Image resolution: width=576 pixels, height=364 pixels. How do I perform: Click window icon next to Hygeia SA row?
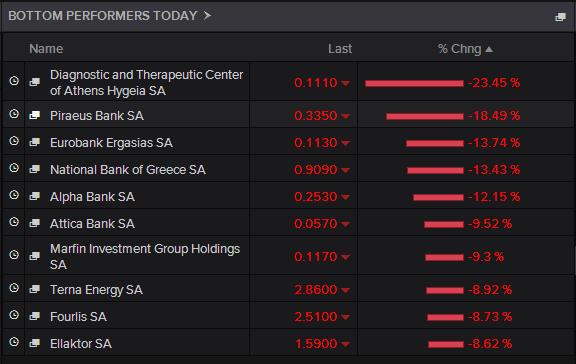[x=35, y=82]
